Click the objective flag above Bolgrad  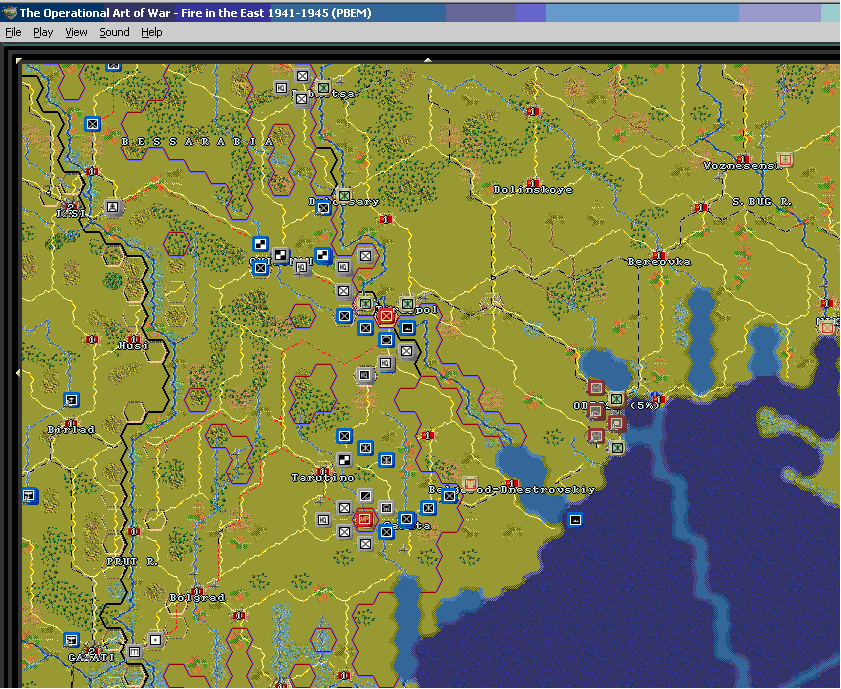tap(197, 591)
